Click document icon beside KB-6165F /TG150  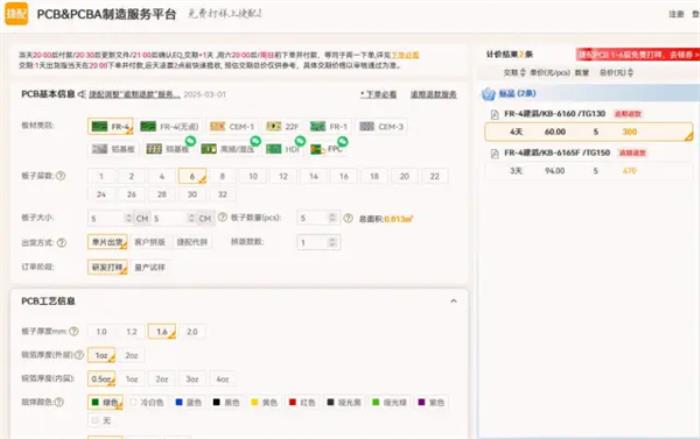pos(495,154)
